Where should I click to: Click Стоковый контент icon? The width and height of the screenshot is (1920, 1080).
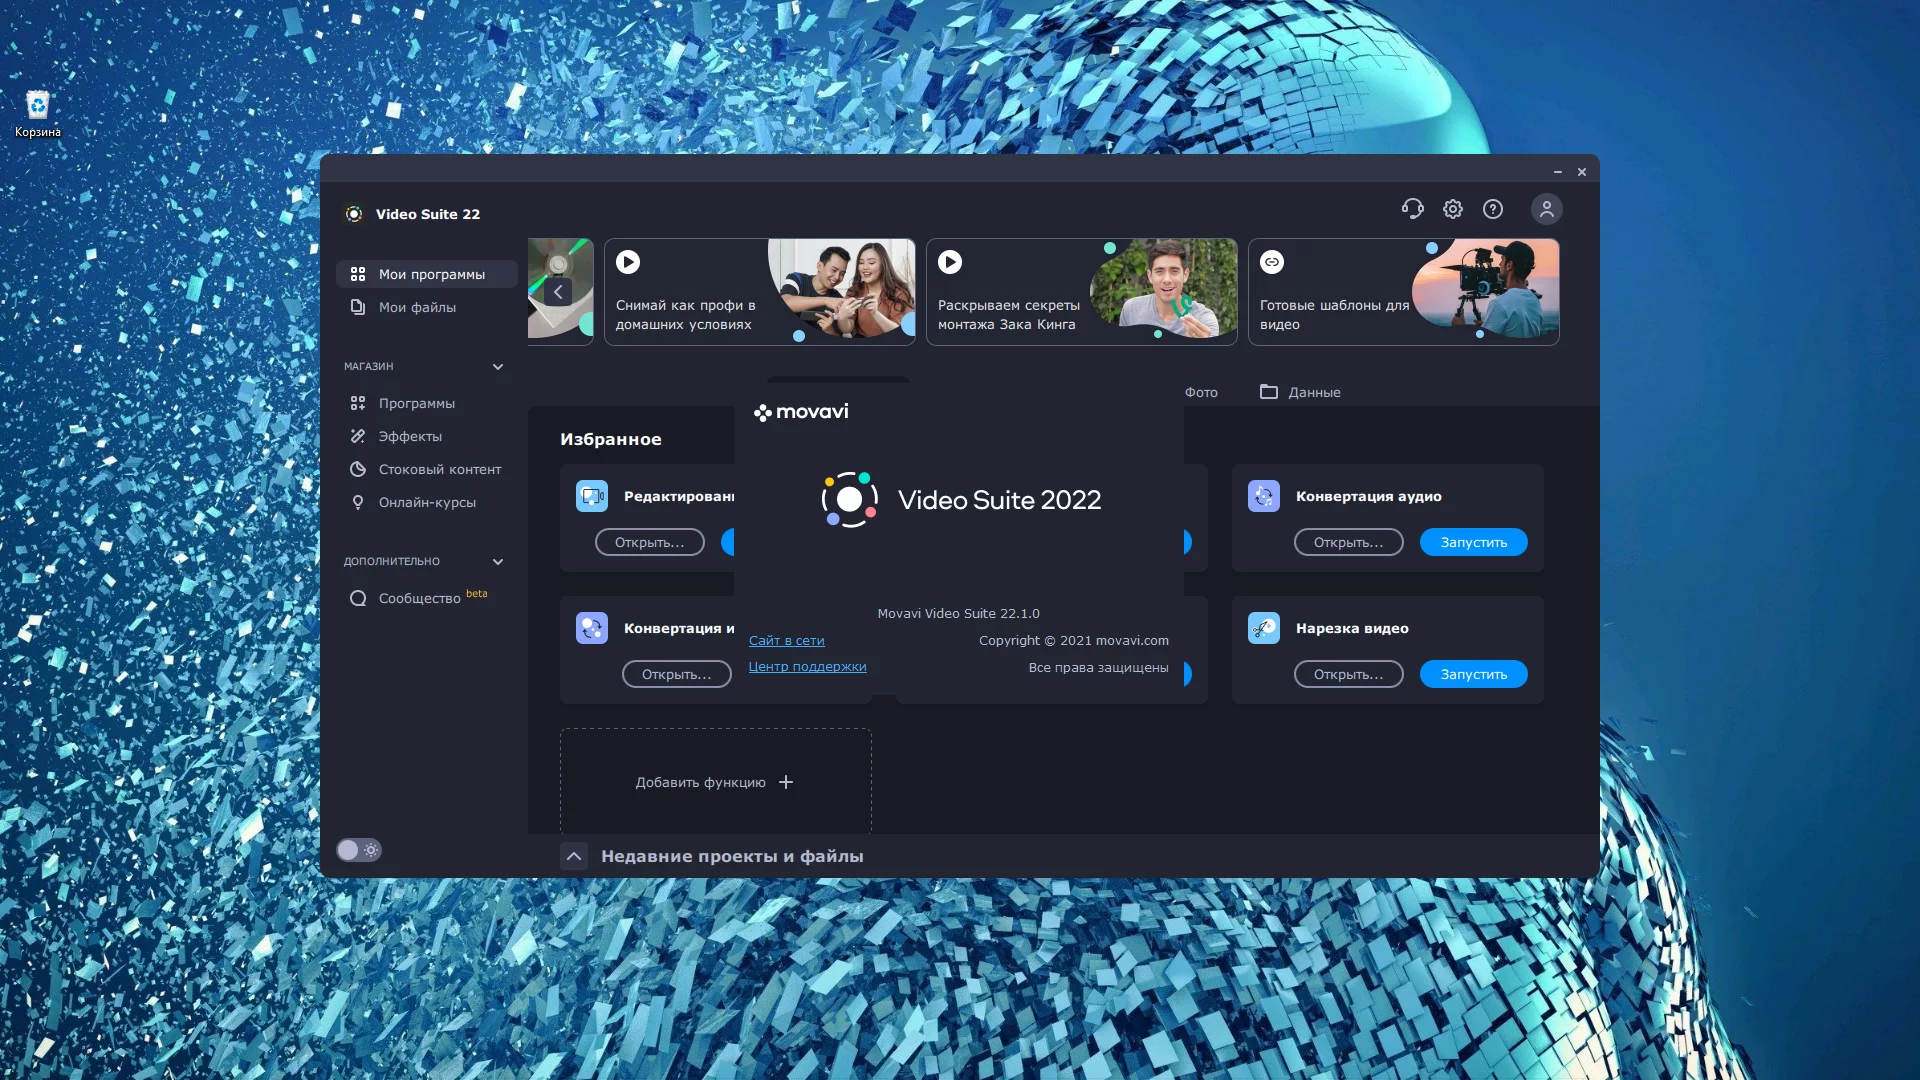(358, 469)
